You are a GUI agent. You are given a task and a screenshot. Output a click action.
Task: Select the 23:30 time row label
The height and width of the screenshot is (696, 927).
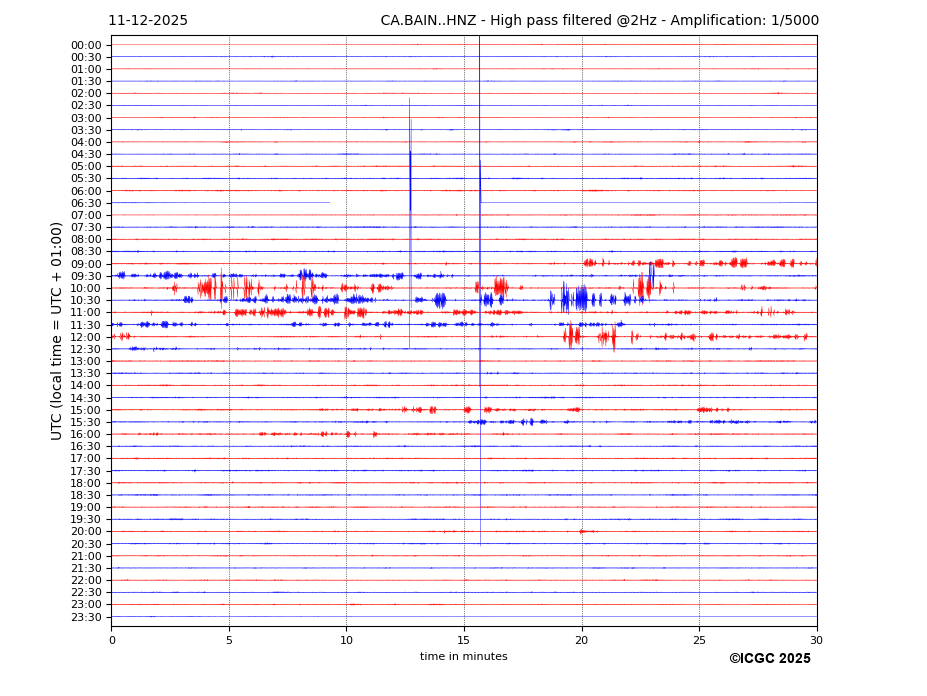(x=86, y=617)
